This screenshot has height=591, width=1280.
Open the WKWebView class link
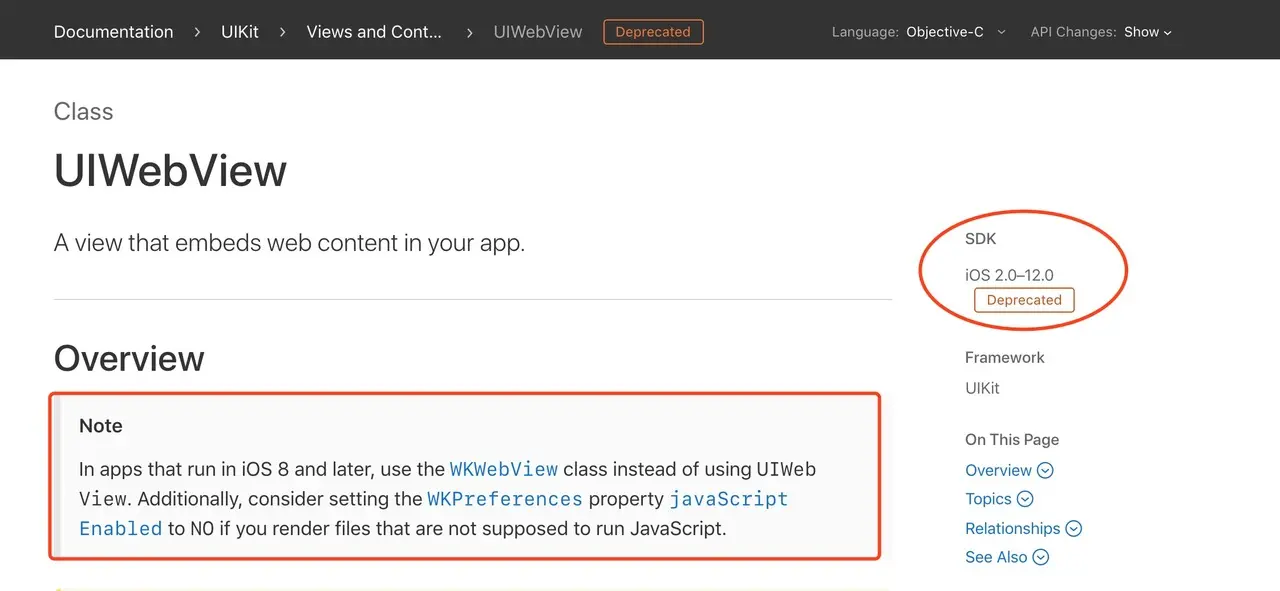(x=504, y=469)
